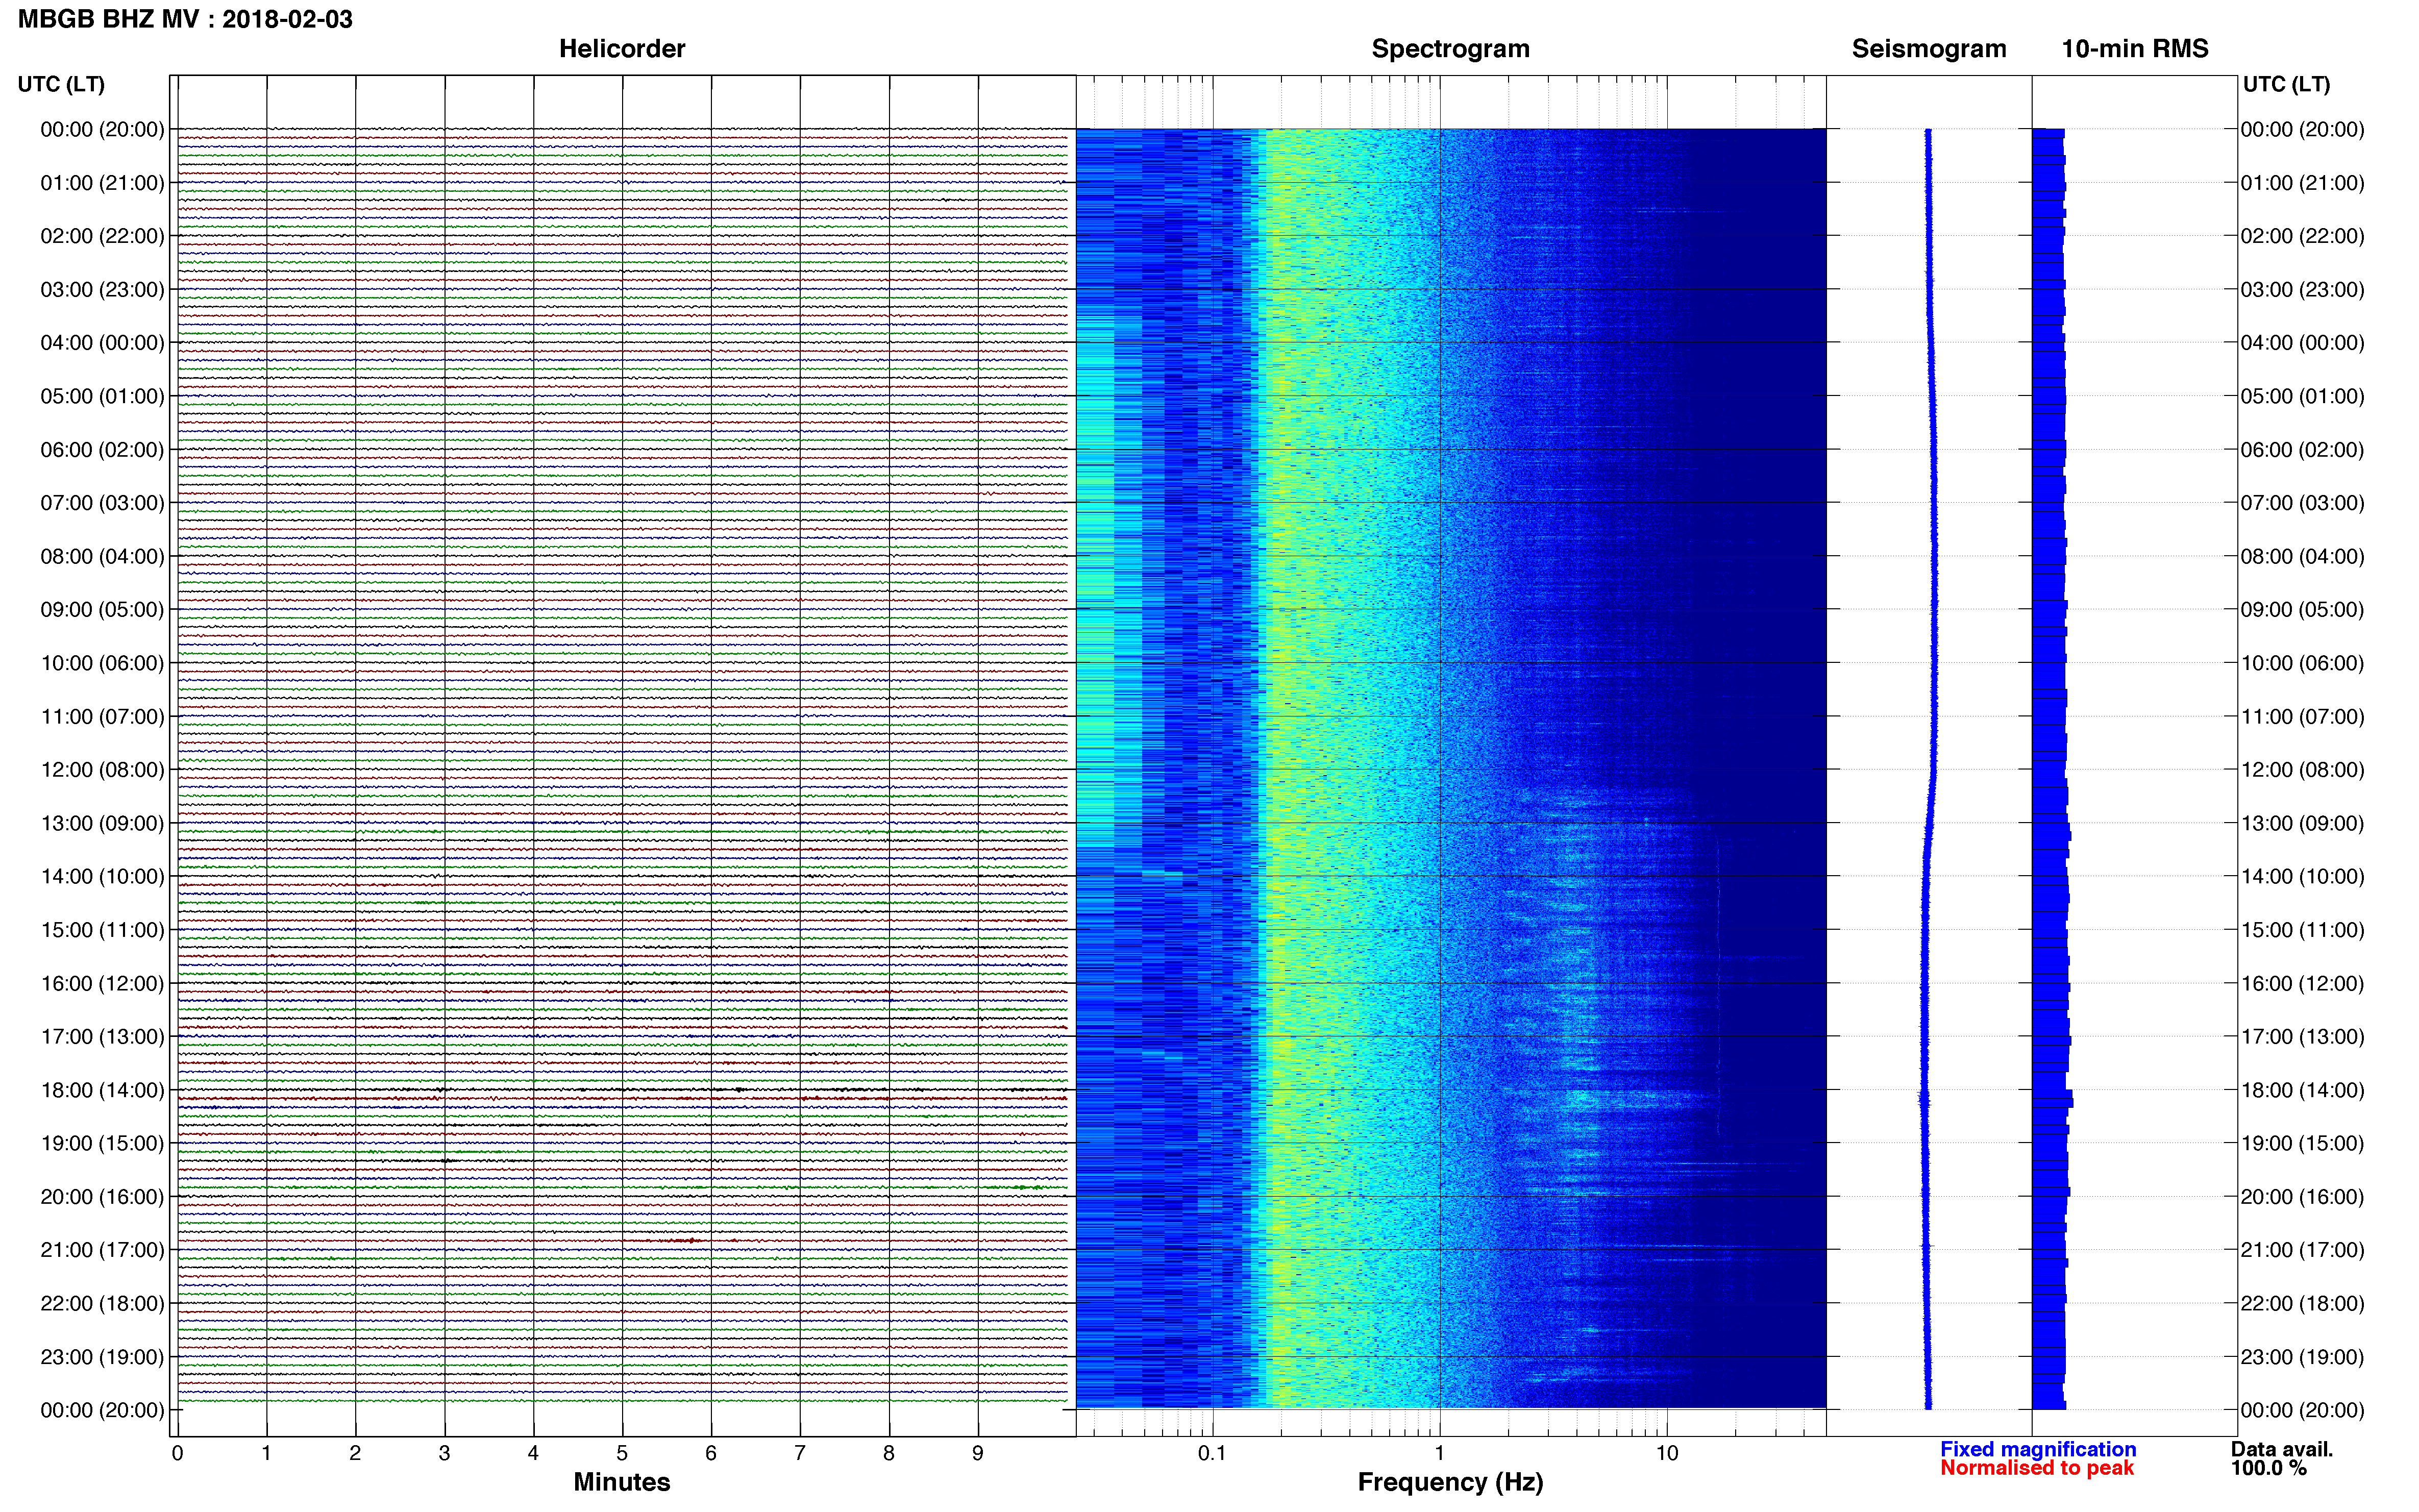Image resolution: width=2419 pixels, height=1512 pixels.
Task: Click '09:00 (05:00)' on the Helicorder time axis
Action: [102, 610]
